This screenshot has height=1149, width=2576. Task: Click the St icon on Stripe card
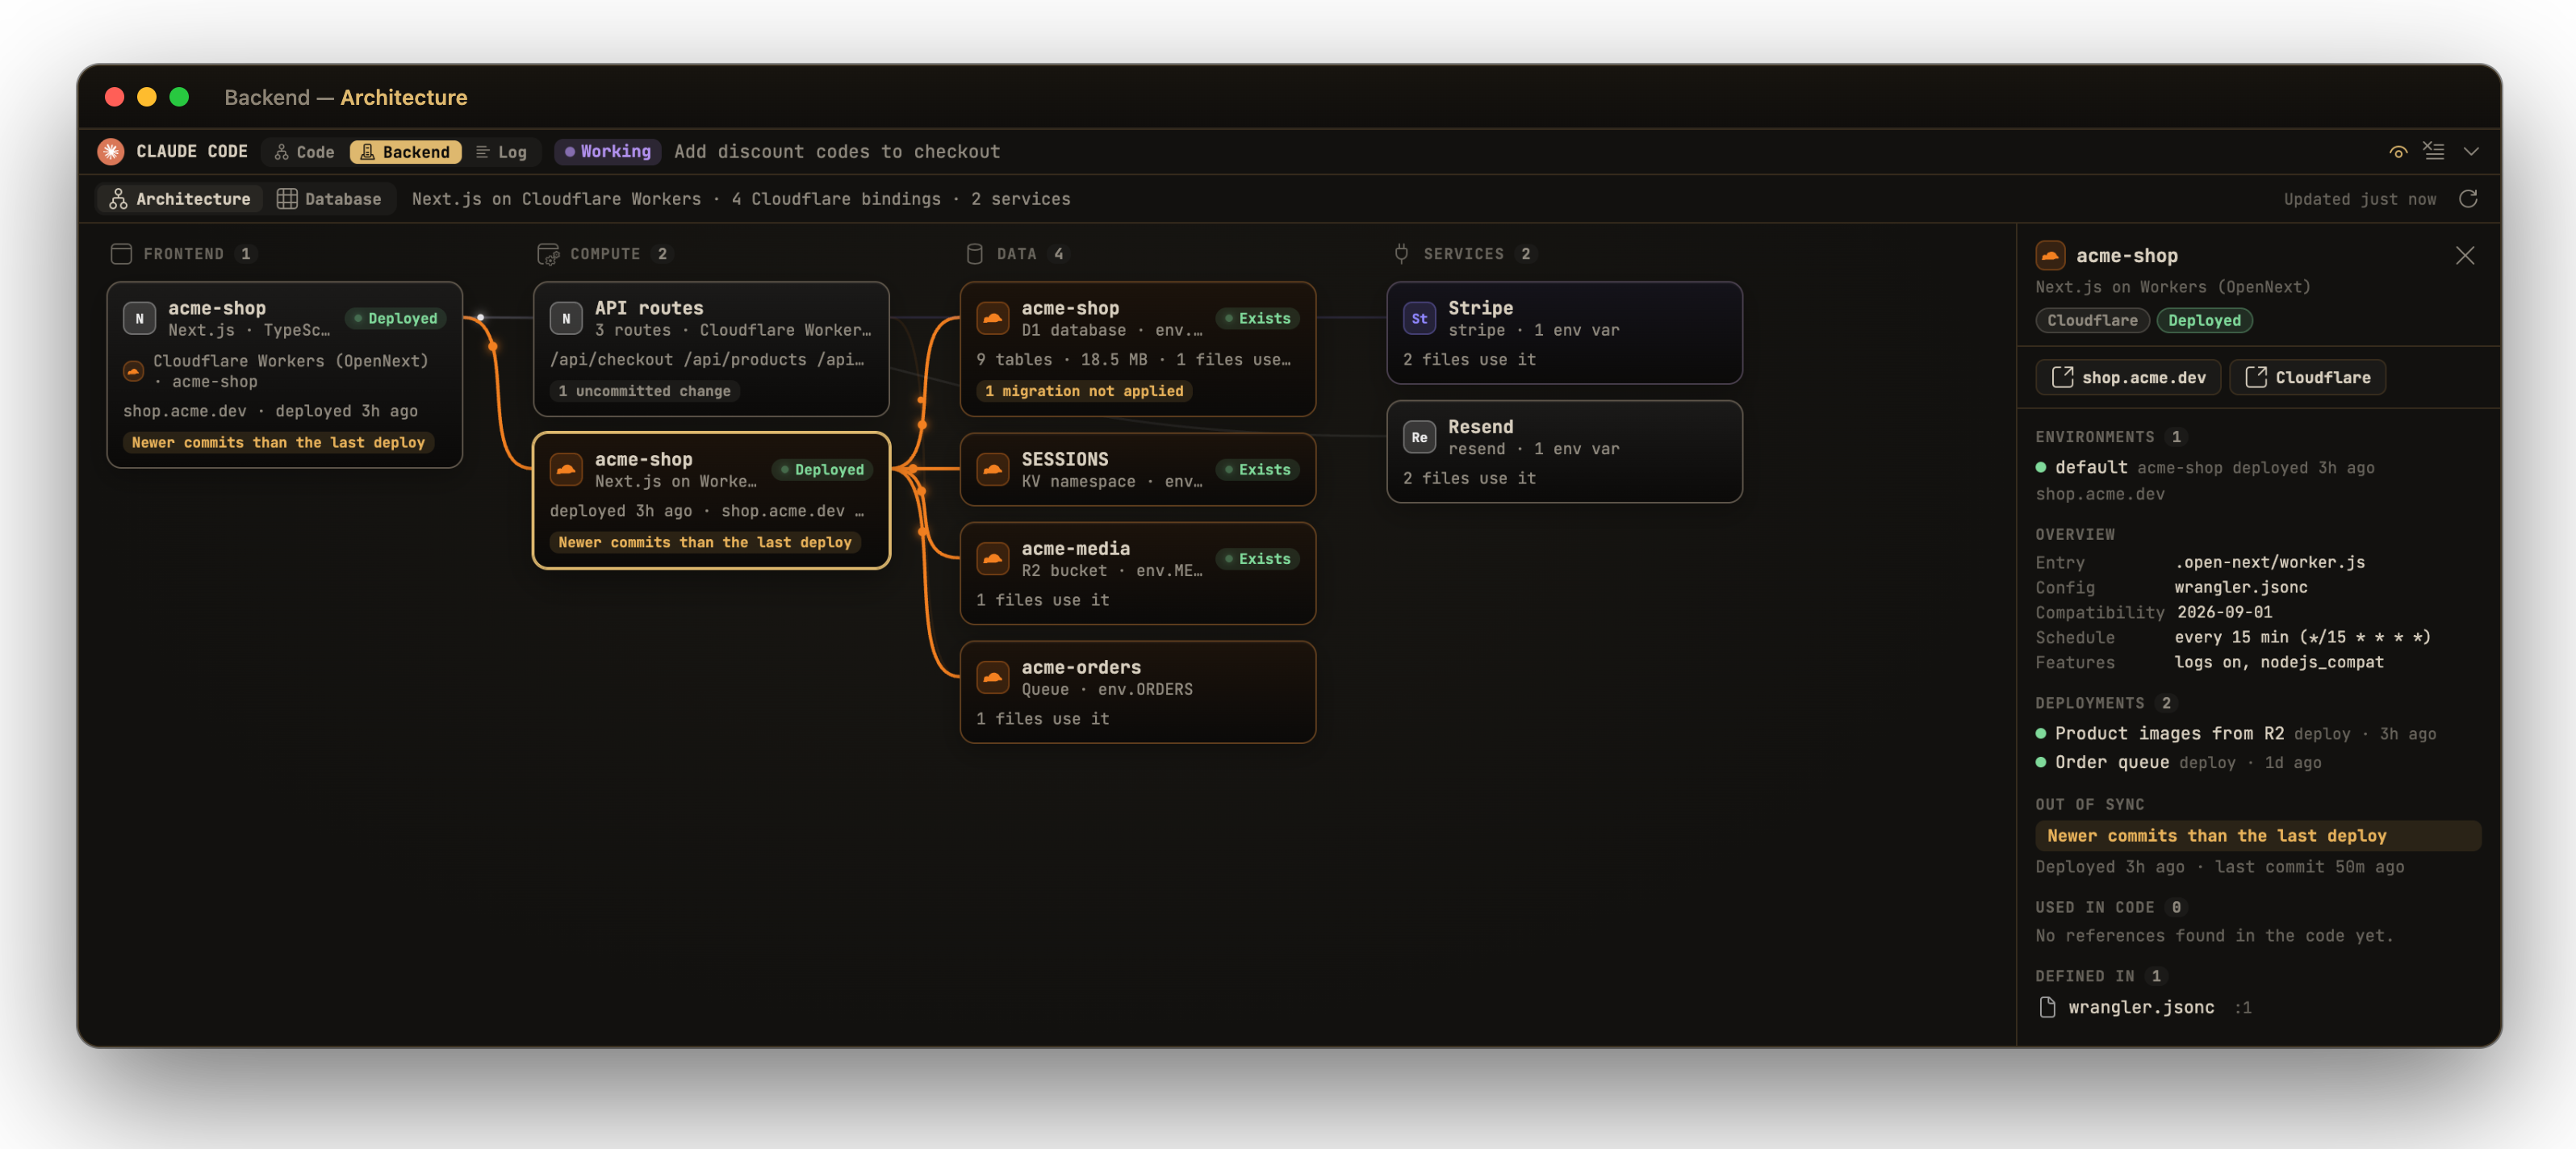click(x=1420, y=318)
